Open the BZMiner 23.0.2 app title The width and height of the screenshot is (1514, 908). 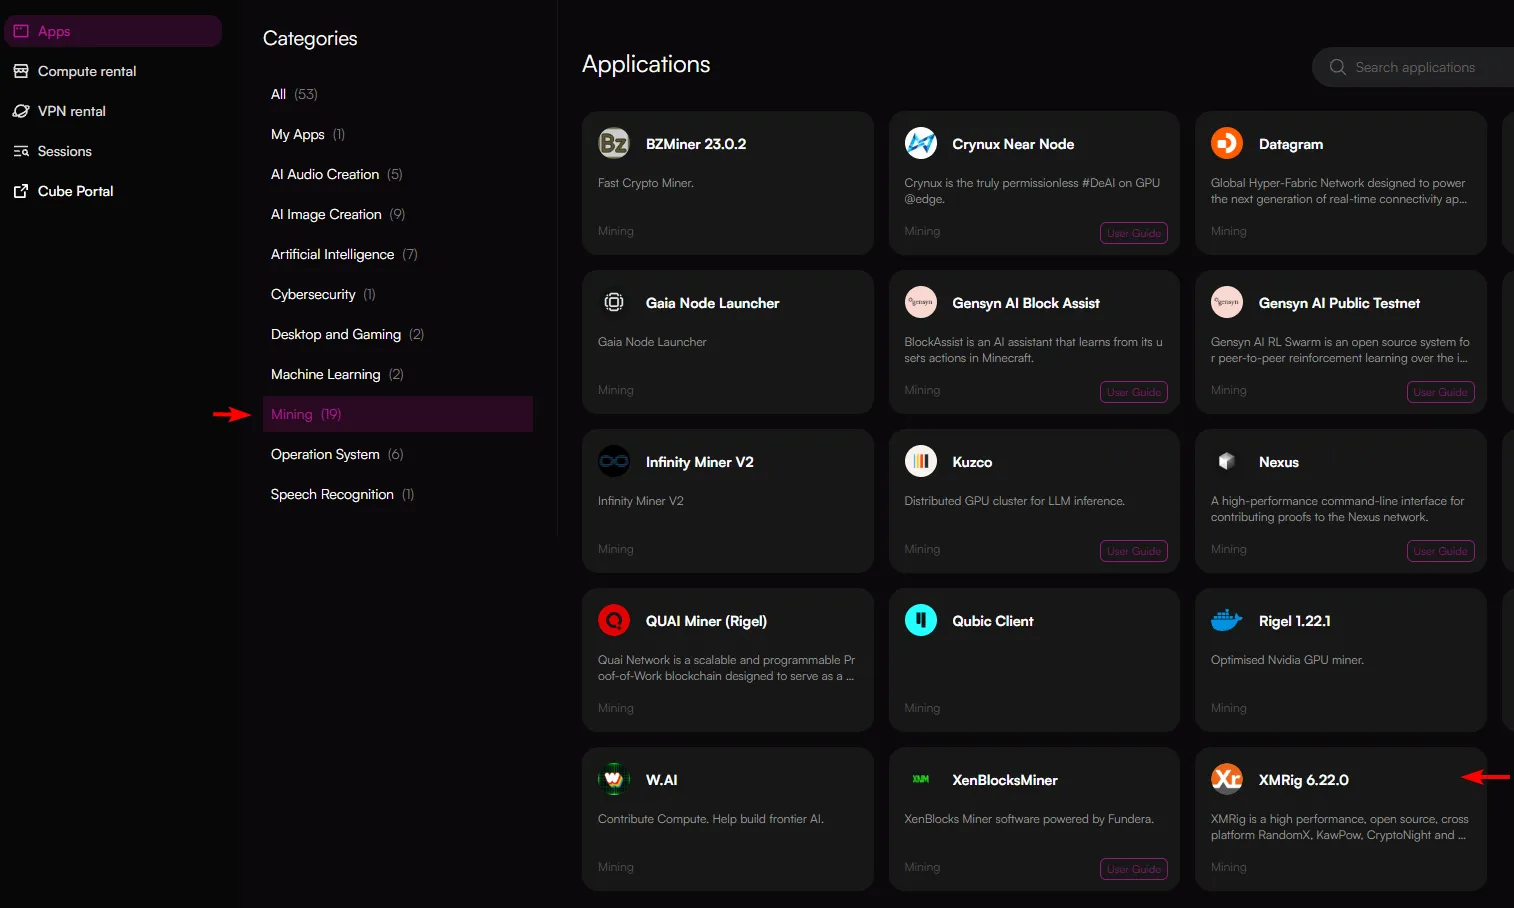[696, 144]
